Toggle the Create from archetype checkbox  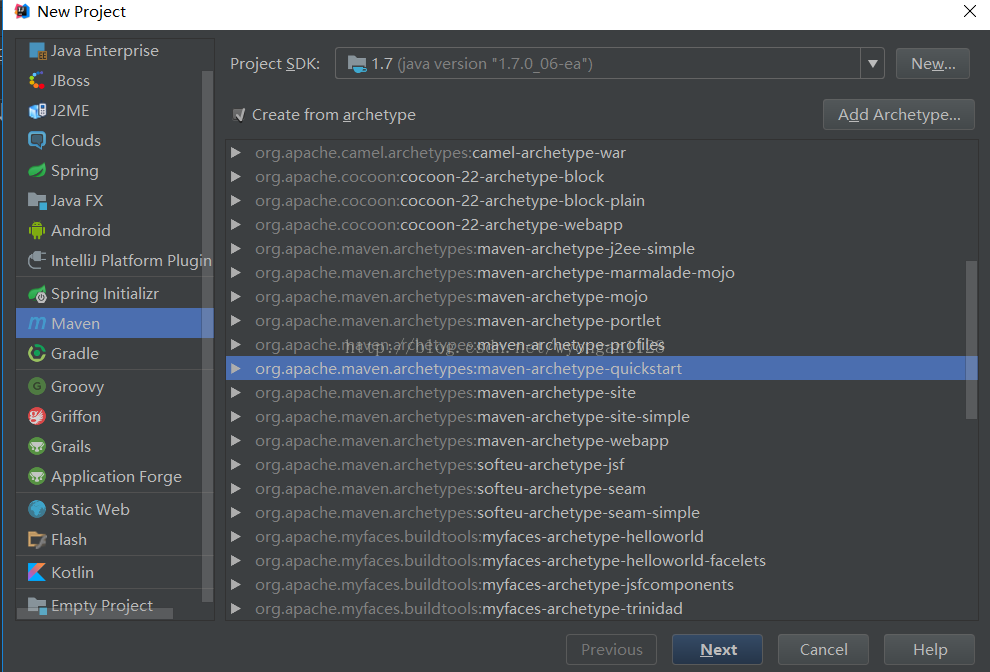239,115
